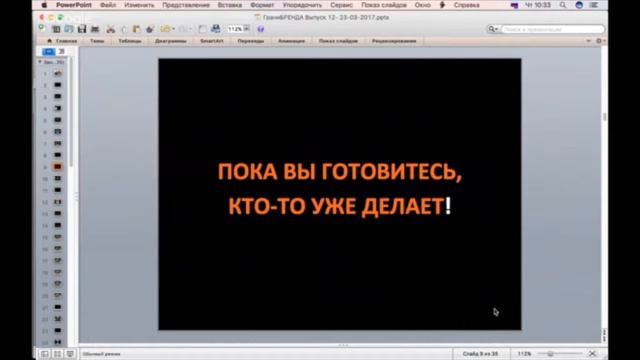
Task: Open the Изменить menu
Action: (139, 5)
